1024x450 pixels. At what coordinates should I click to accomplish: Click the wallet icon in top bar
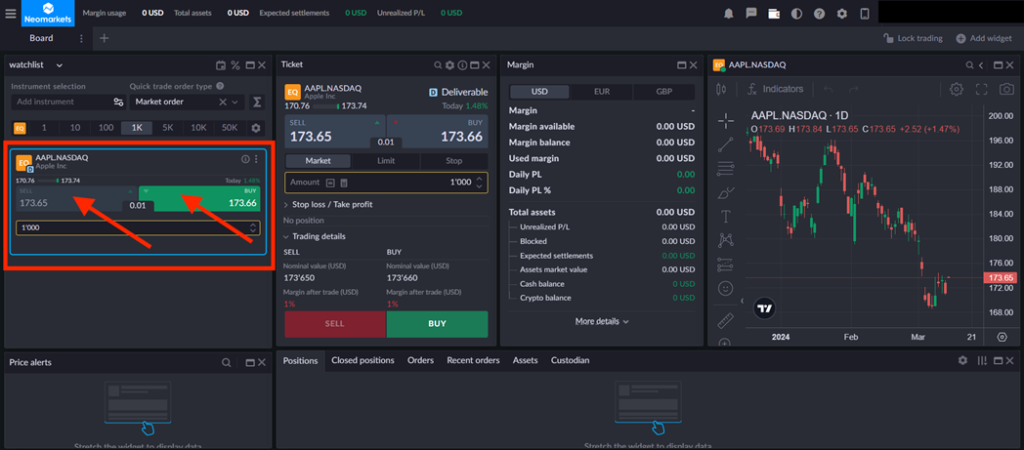coord(774,13)
